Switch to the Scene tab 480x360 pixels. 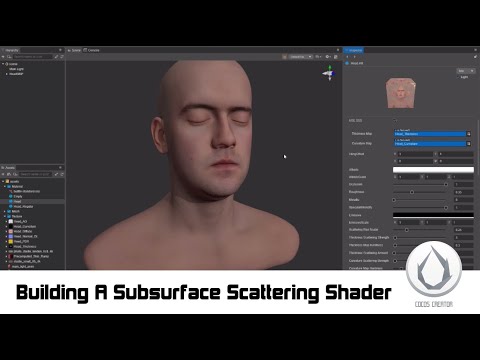[74, 50]
